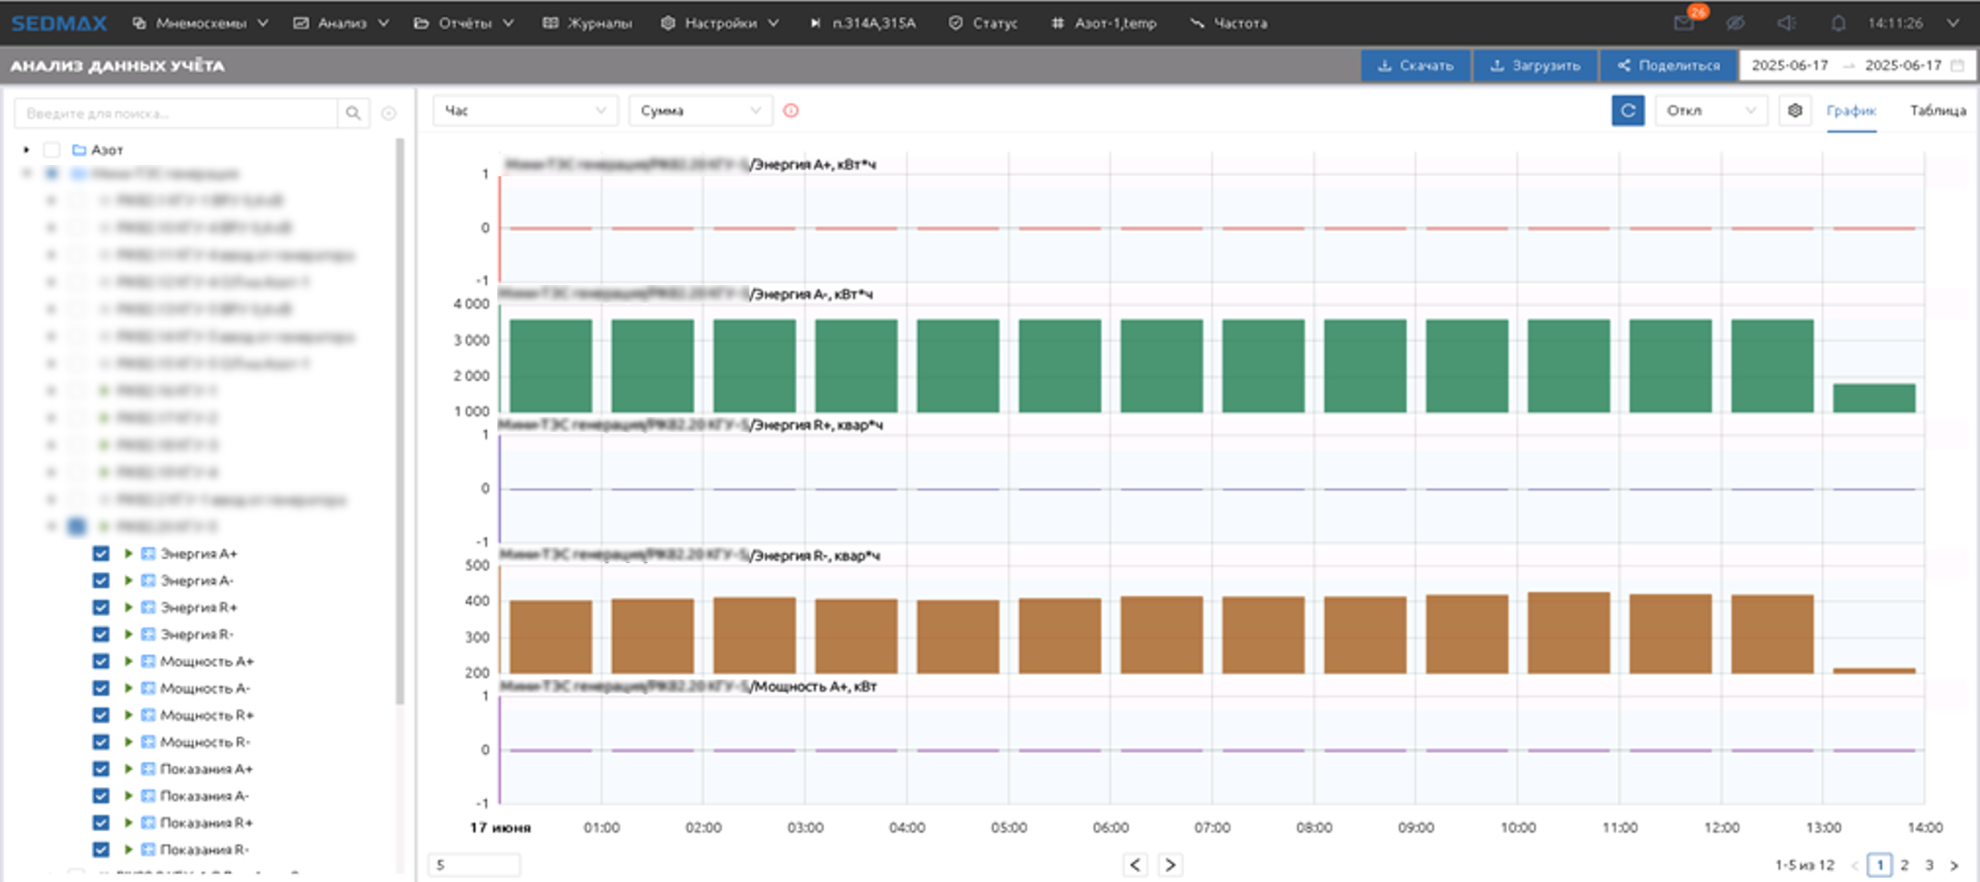Expand the Показания A+ tree node
Screen dimensions: 1980x882
click(128, 769)
